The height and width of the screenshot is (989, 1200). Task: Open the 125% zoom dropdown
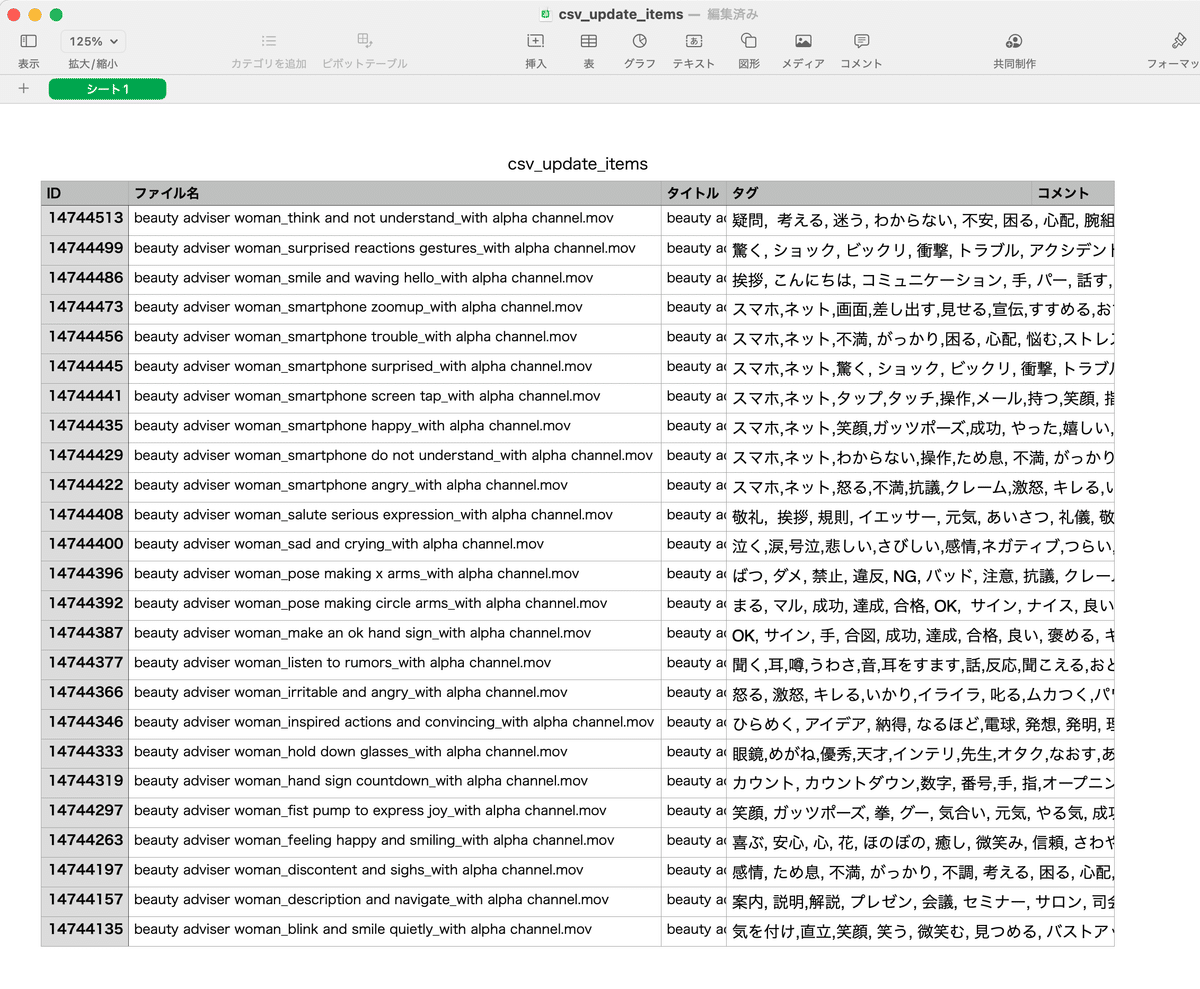pos(92,41)
